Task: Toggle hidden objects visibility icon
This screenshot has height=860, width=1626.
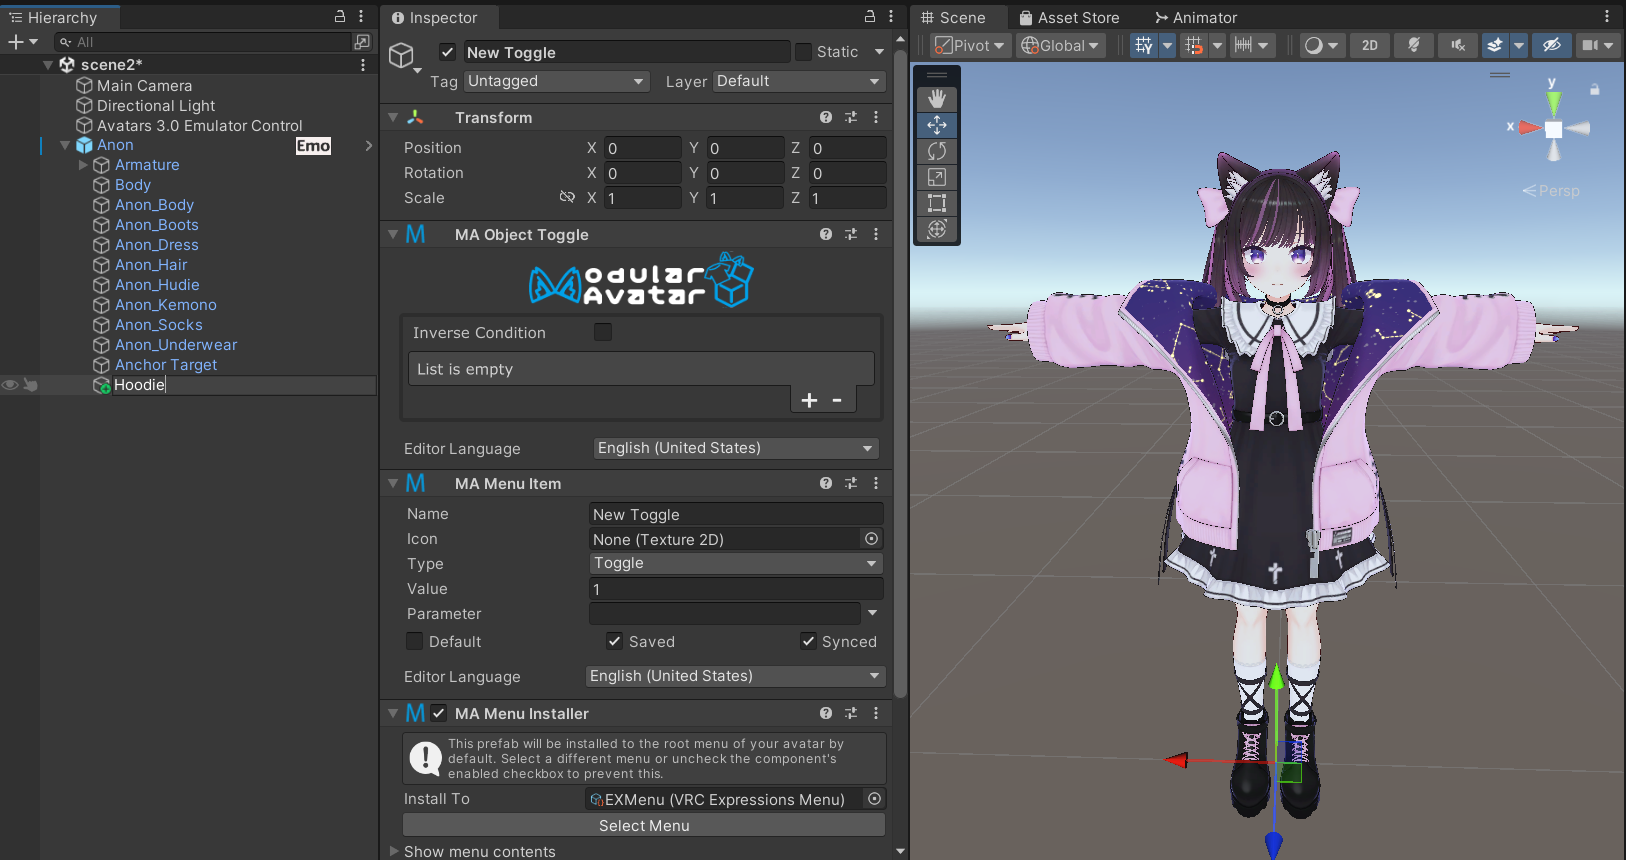Action: click(x=1552, y=45)
